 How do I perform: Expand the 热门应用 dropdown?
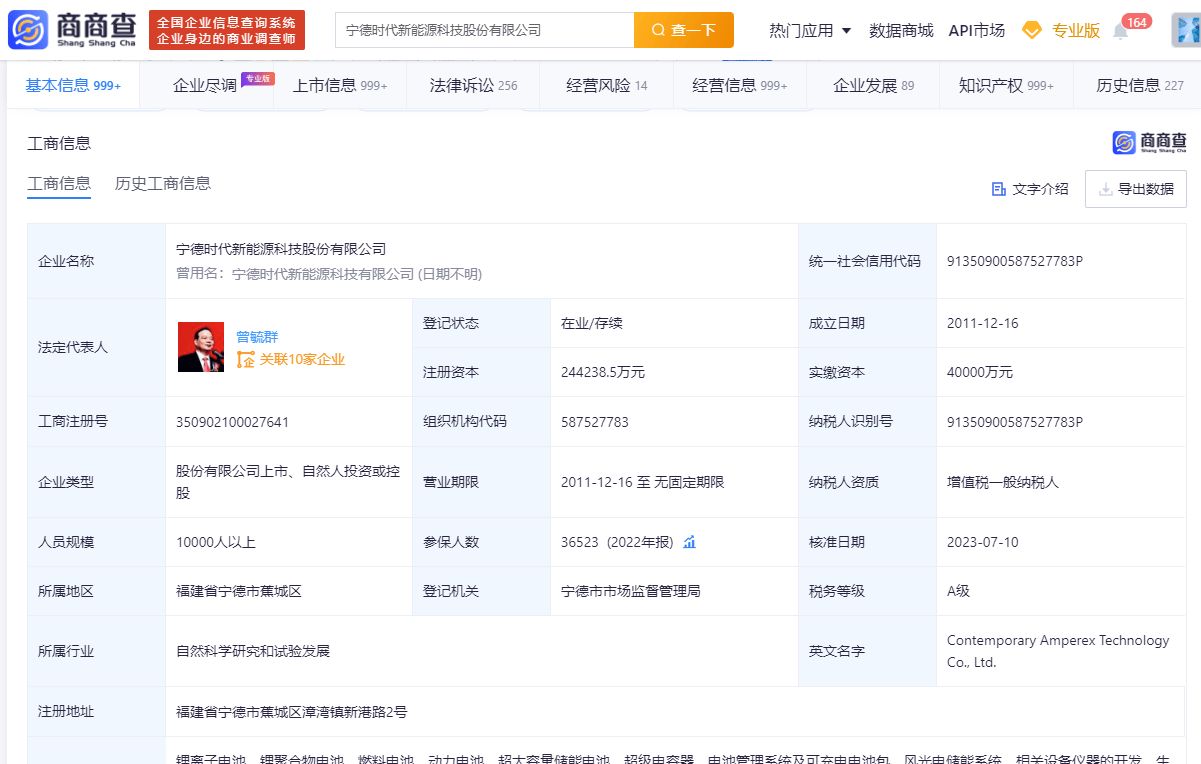coord(810,30)
